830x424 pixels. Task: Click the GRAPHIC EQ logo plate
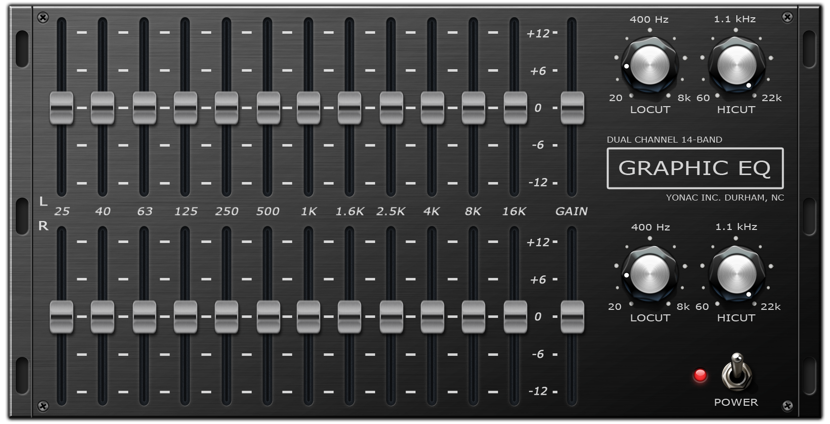695,168
